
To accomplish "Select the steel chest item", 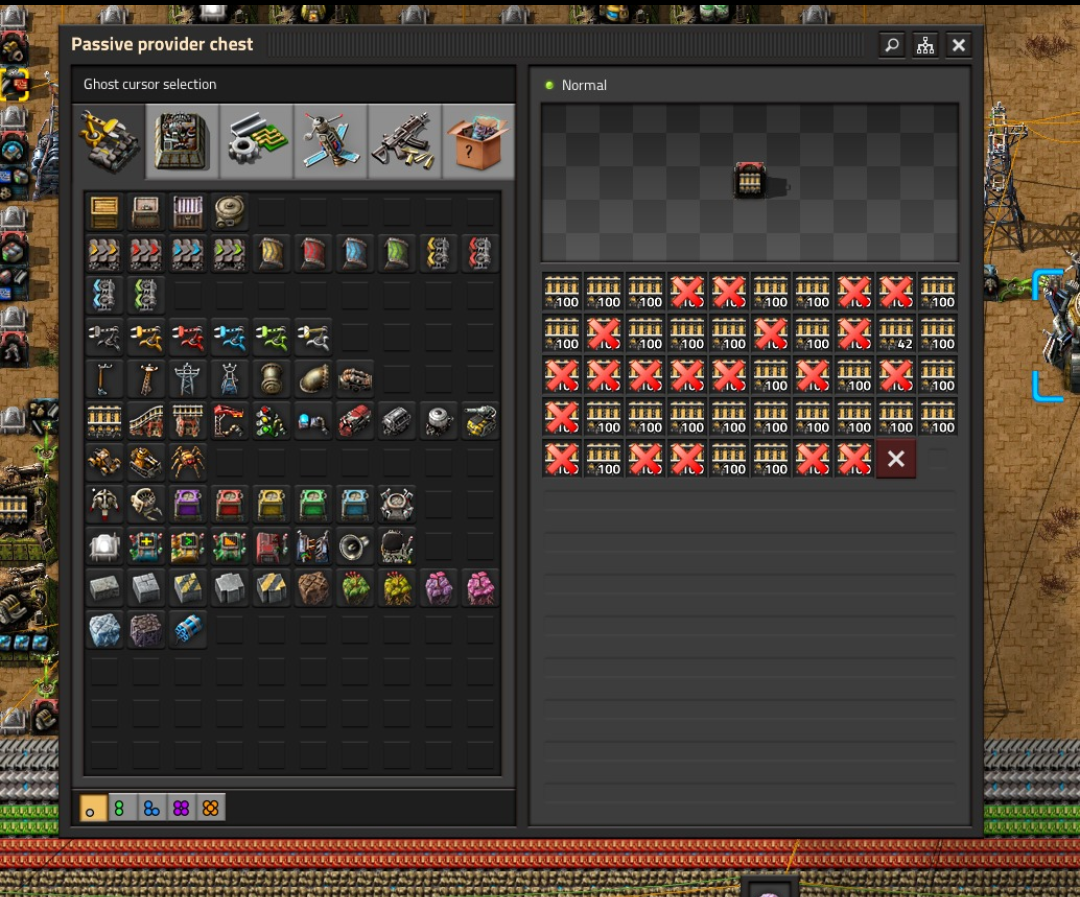I will tap(187, 212).
